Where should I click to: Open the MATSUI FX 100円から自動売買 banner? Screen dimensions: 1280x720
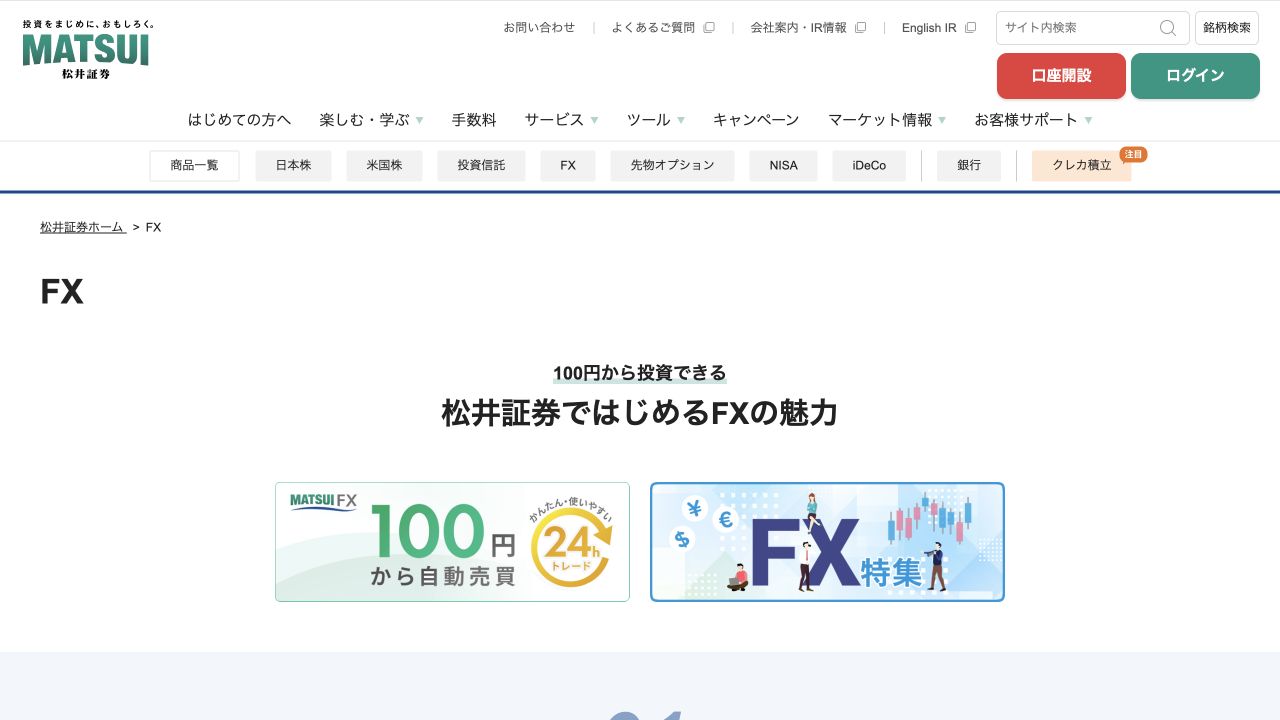coord(452,542)
